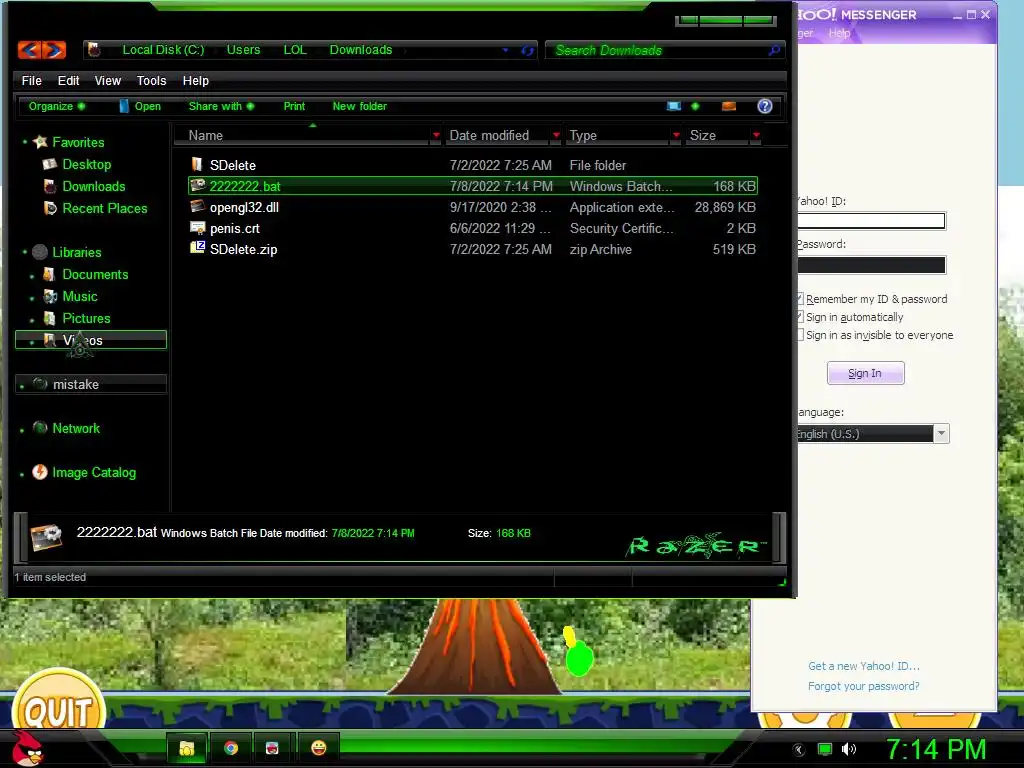Viewport: 1024px width, 768px height.
Task: Open Desktop in Favorites
Action: point(86,165)
